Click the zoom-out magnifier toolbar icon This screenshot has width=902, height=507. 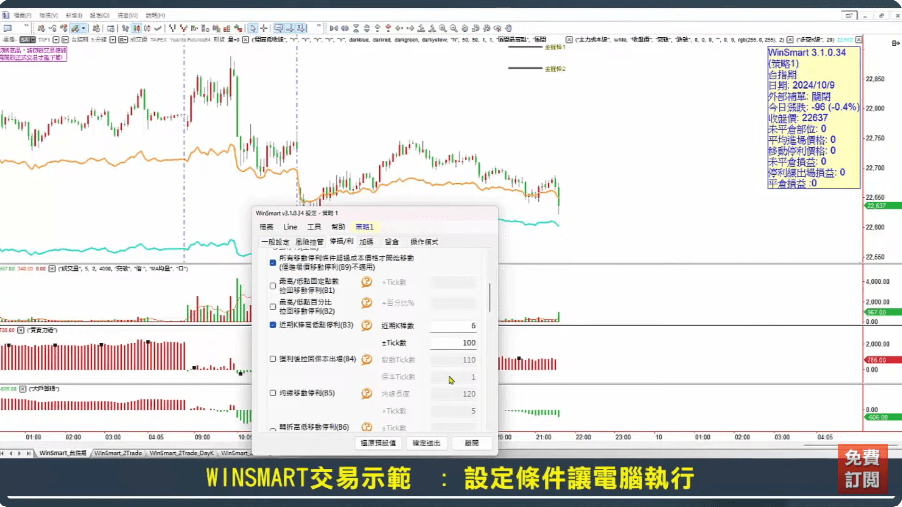(454, 28)
